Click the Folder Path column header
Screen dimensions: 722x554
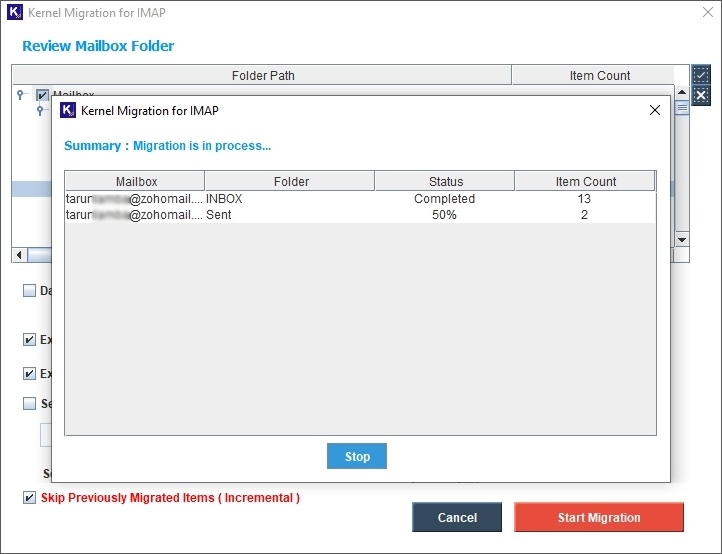click(x=262, y=76)
